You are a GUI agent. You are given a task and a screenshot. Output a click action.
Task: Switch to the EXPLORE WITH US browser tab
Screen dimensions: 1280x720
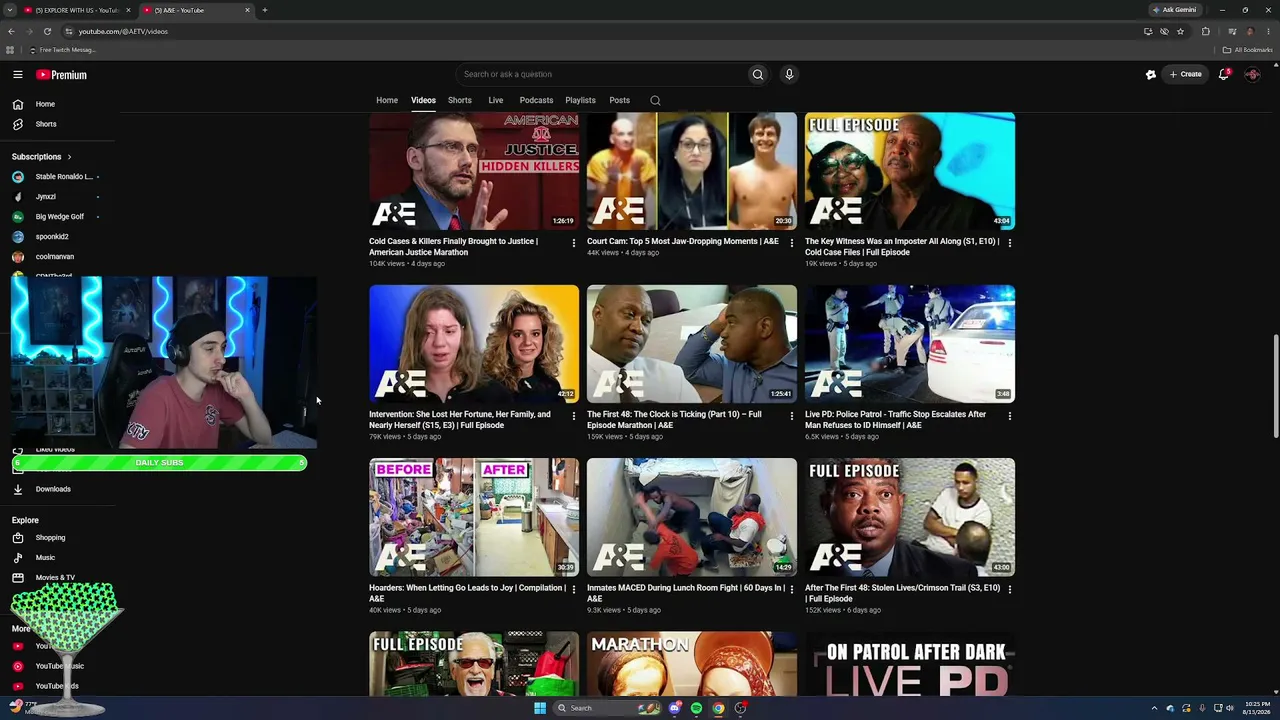[x=78, y=10]
